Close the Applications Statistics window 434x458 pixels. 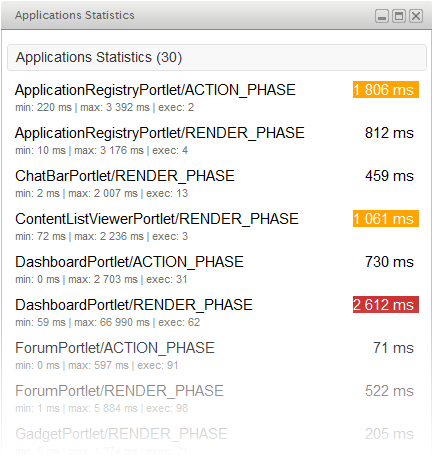click(416, 16)
